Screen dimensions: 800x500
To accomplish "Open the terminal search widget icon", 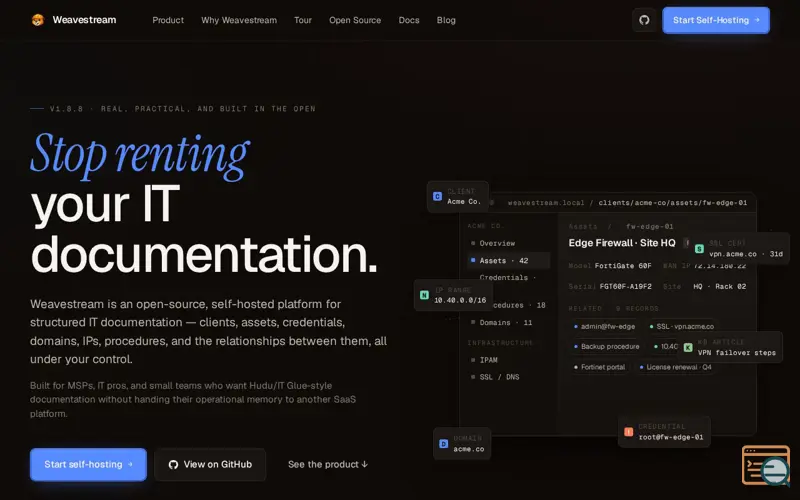I will coord(766,465).
